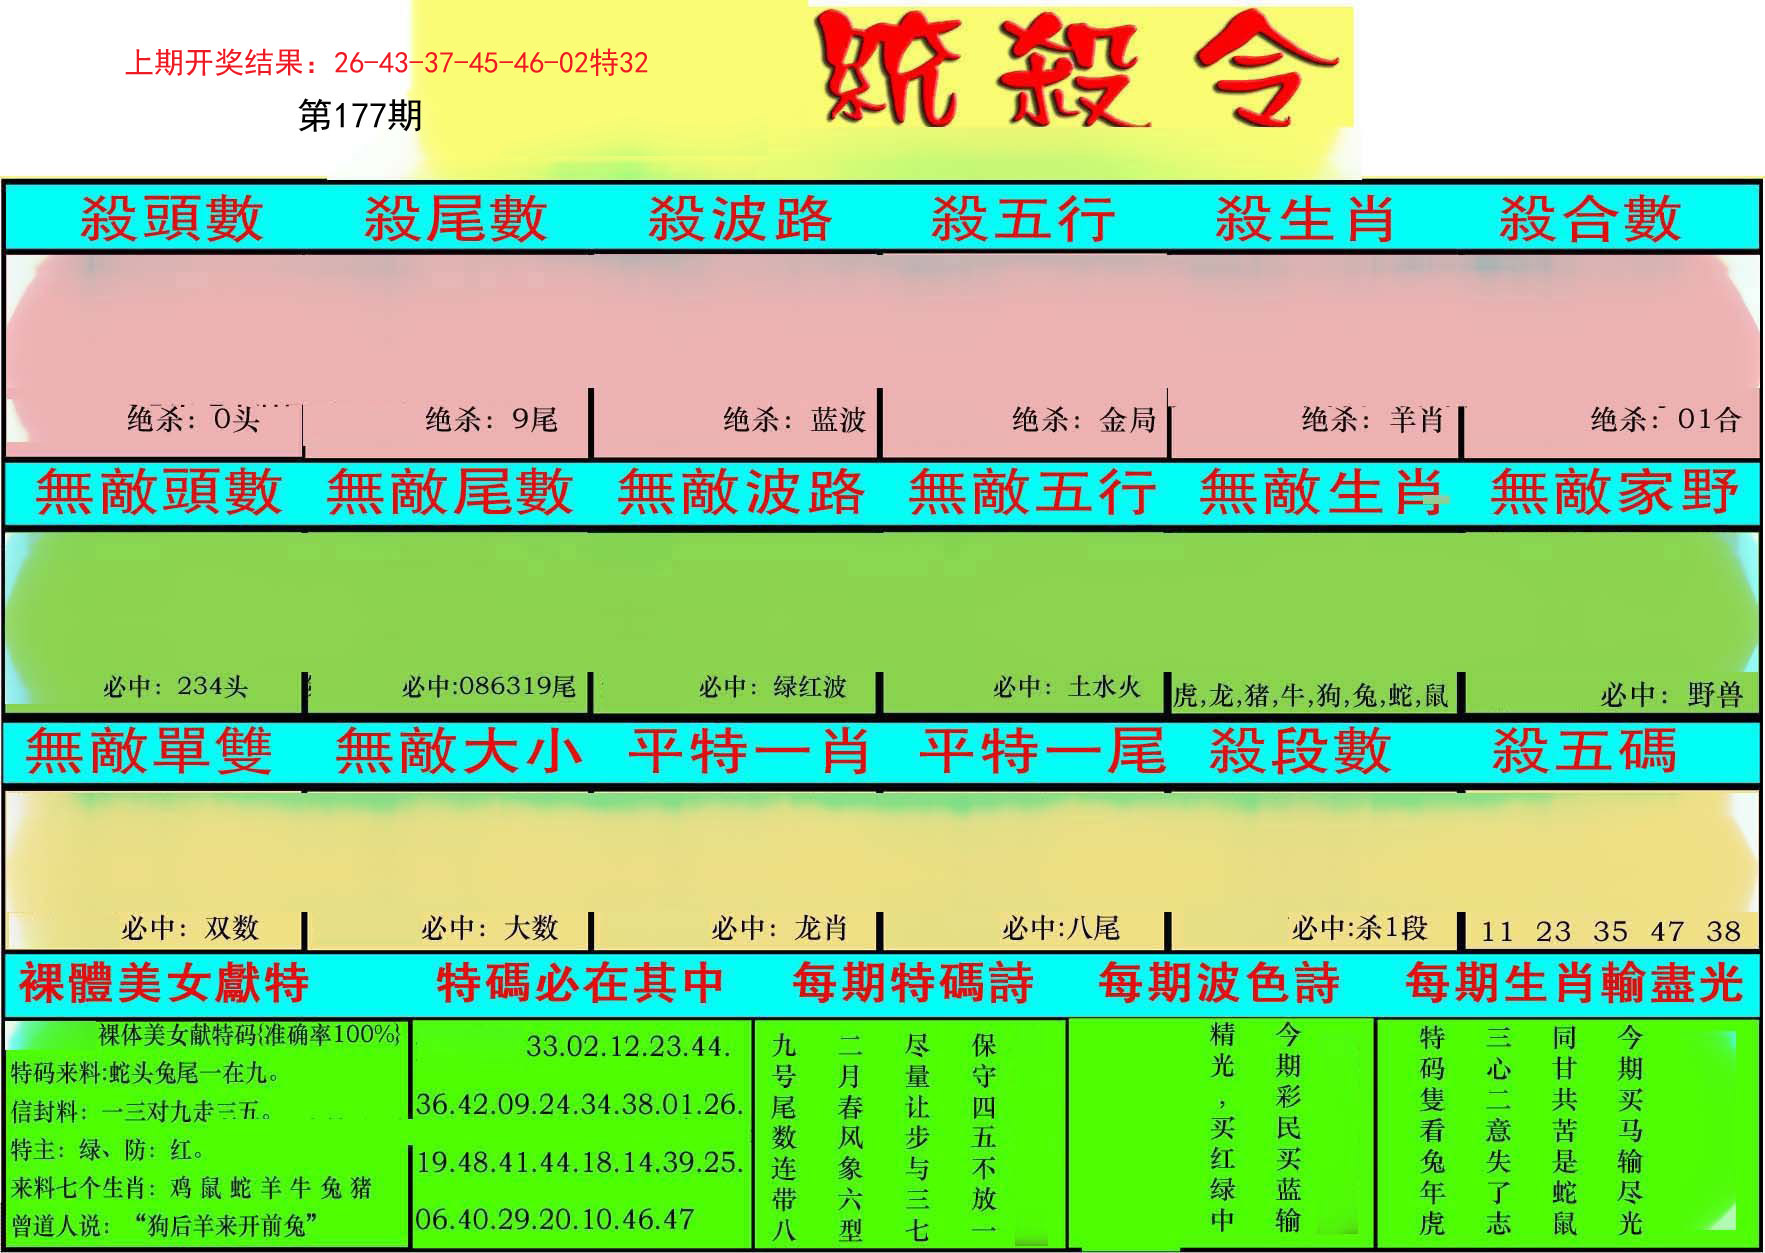Select the 必中: 龙肖 cell

(779, 928)
